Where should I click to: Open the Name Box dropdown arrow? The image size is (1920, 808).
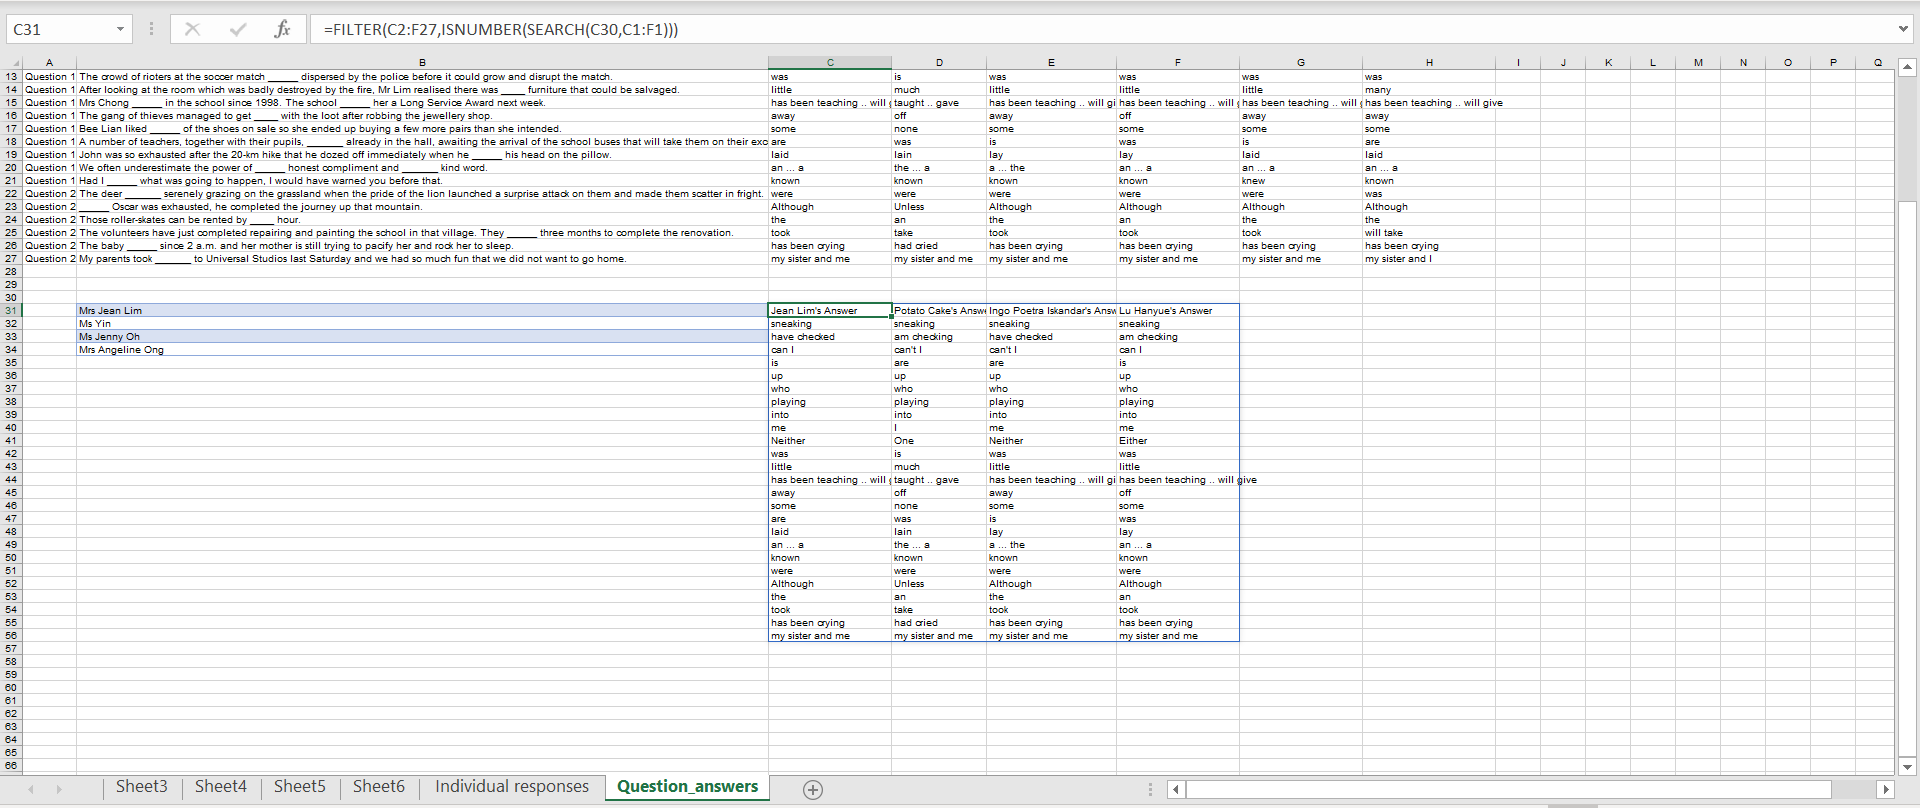pyautogui.click(x=120, y=29)
